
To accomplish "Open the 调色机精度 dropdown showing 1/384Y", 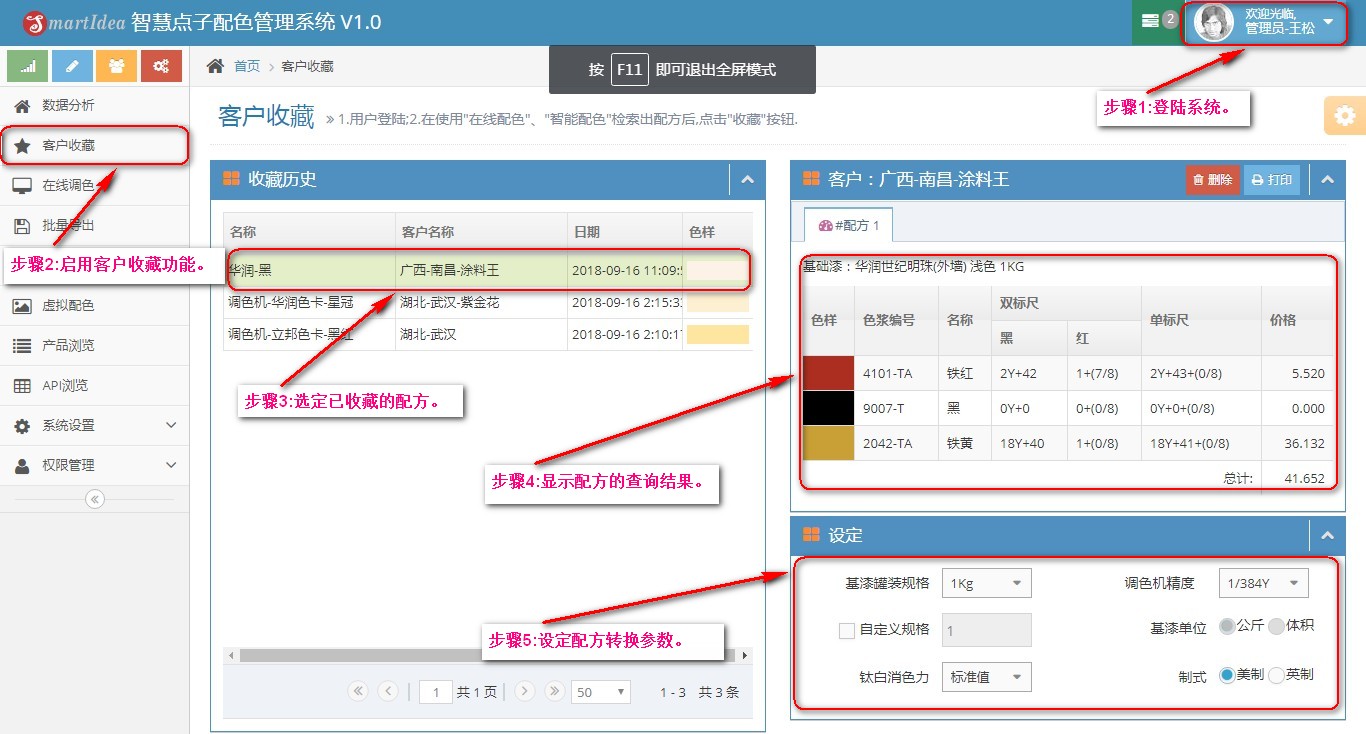I will [x=1263, y=583].
